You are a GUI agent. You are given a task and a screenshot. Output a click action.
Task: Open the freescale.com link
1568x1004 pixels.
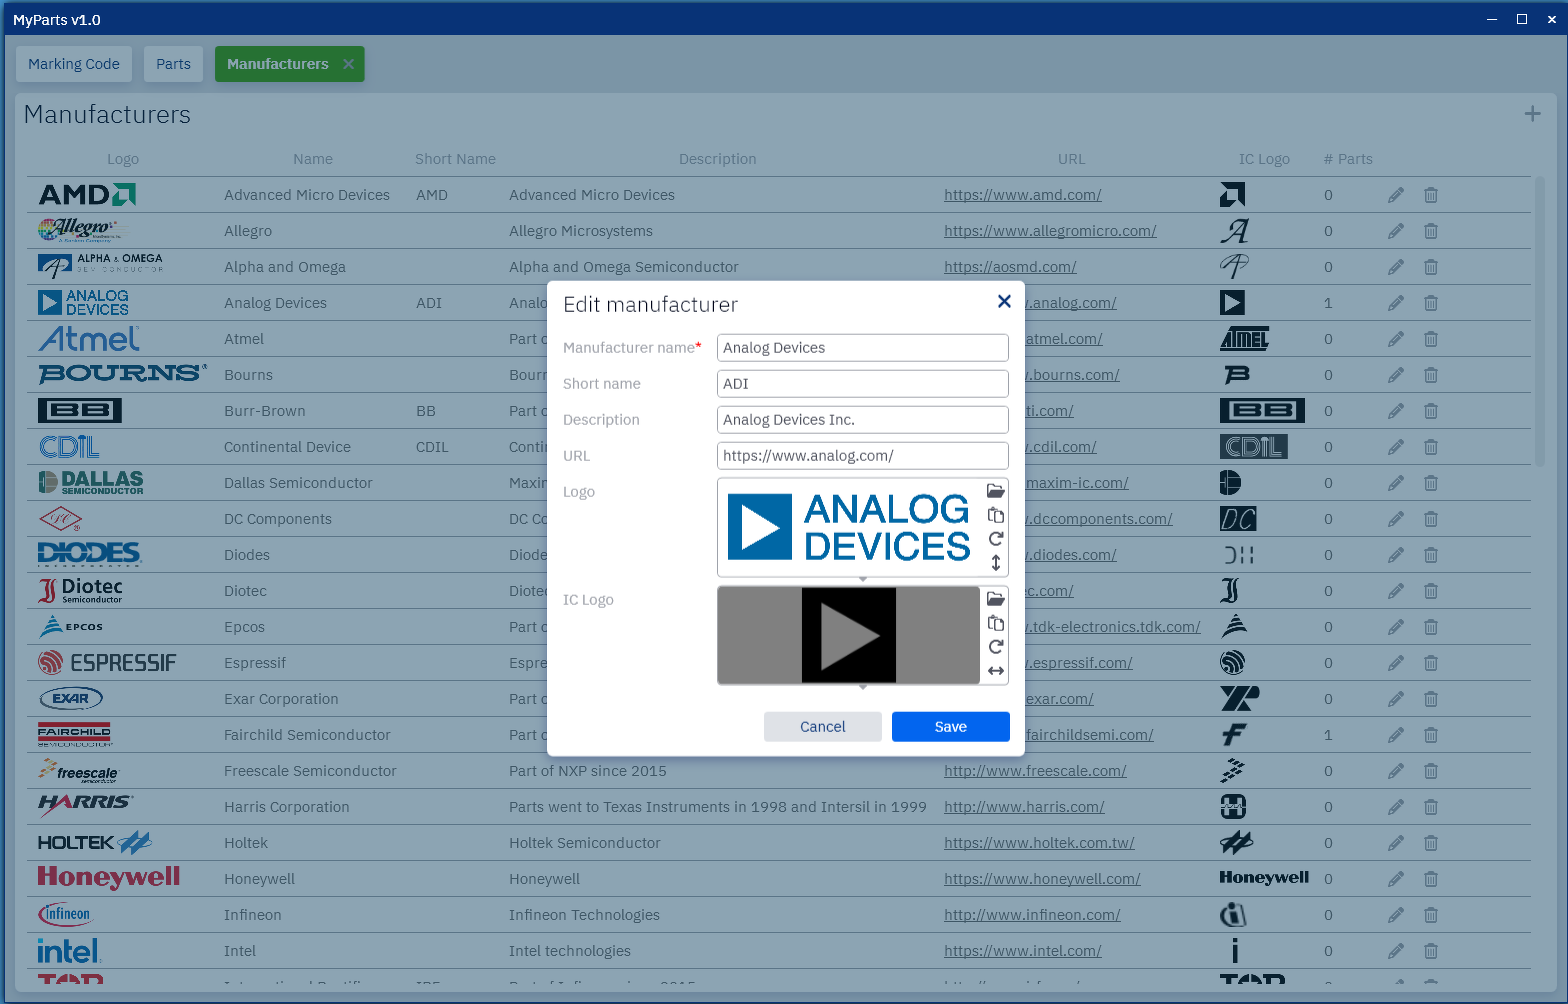(x=1035, y=771)
